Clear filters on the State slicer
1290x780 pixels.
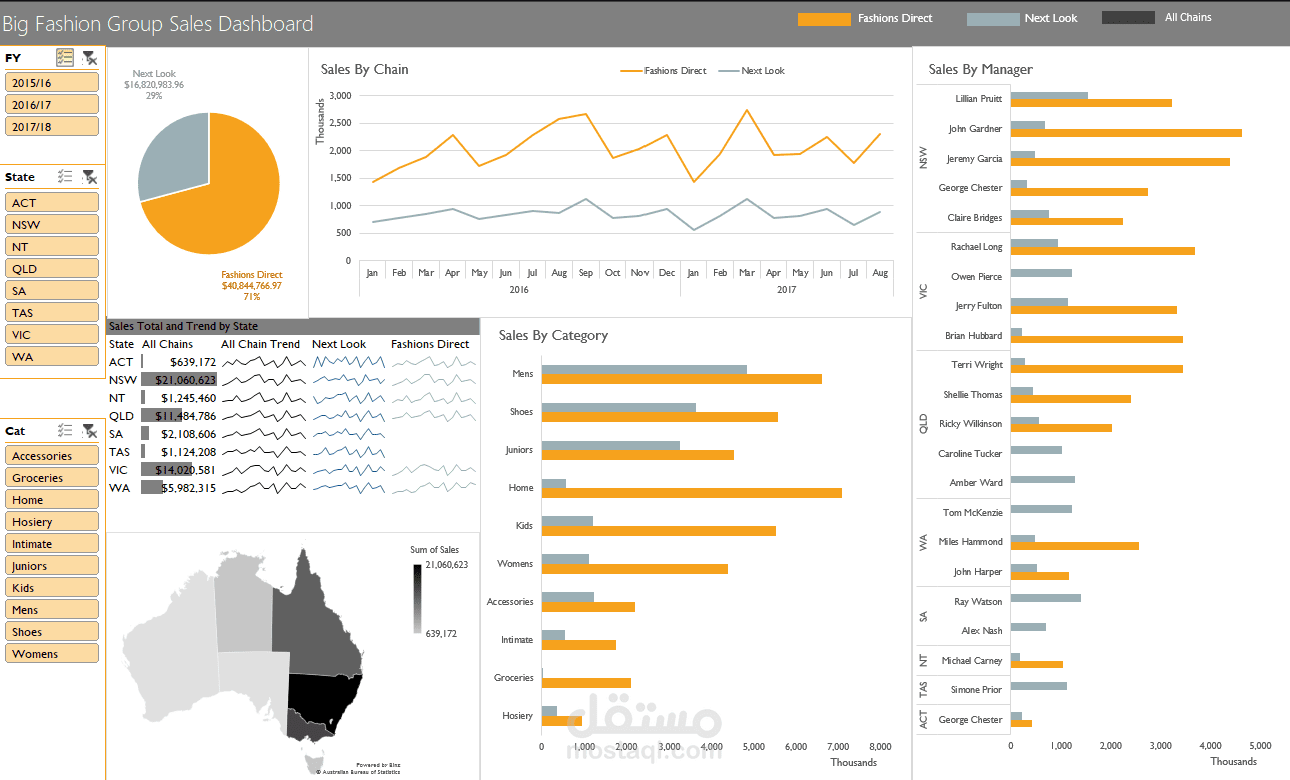(89, 177)
